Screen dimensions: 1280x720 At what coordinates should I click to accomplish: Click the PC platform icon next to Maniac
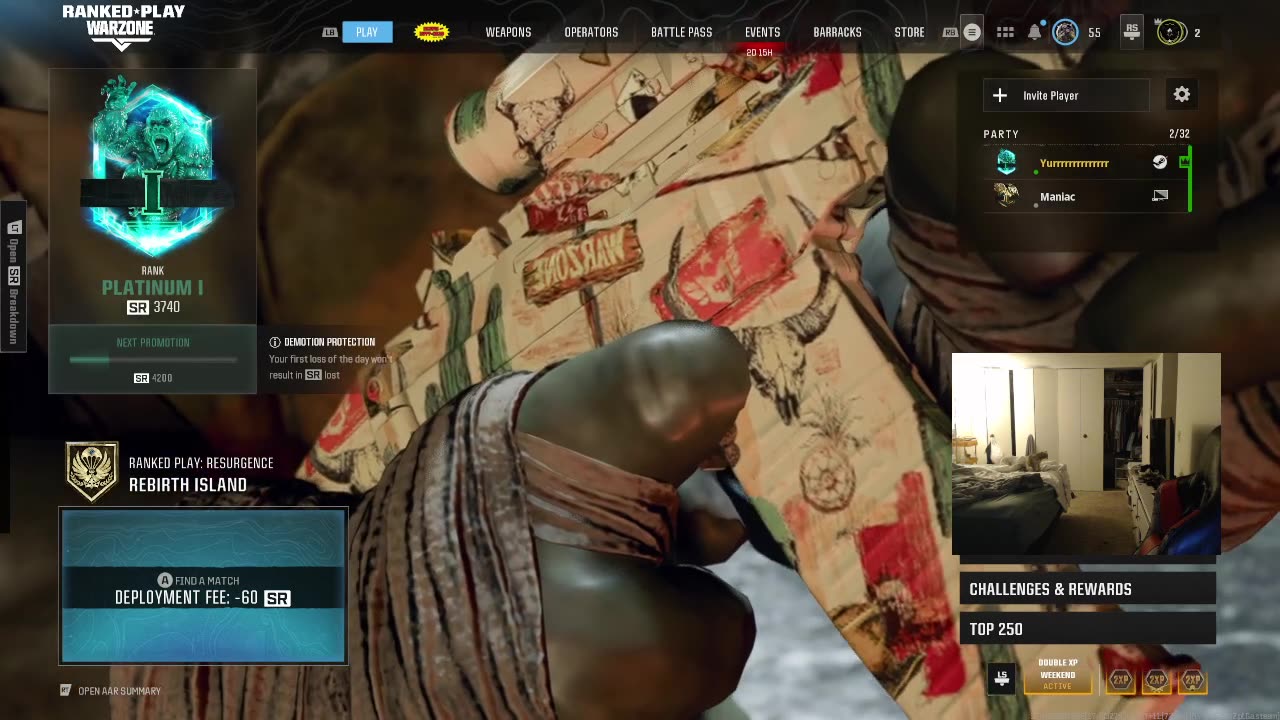click(x=1159, y=196)
